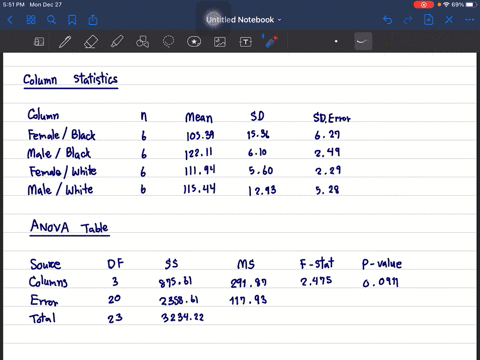Image resolution: width=480 pixels, height=360 pixels.
Task: Tap the 'P-value' column header
Action: click(x=382, y=264)
